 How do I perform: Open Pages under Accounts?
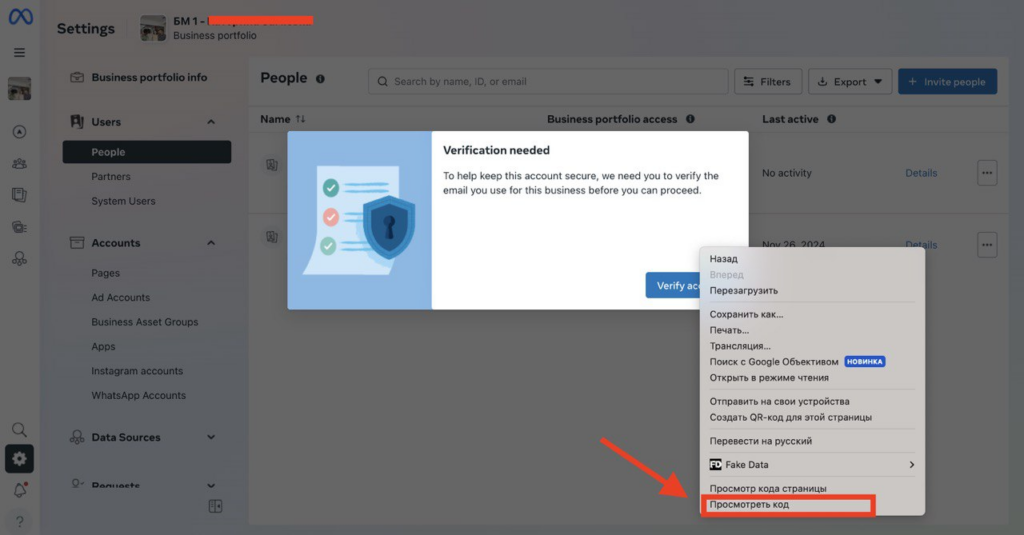click(105, 273)
